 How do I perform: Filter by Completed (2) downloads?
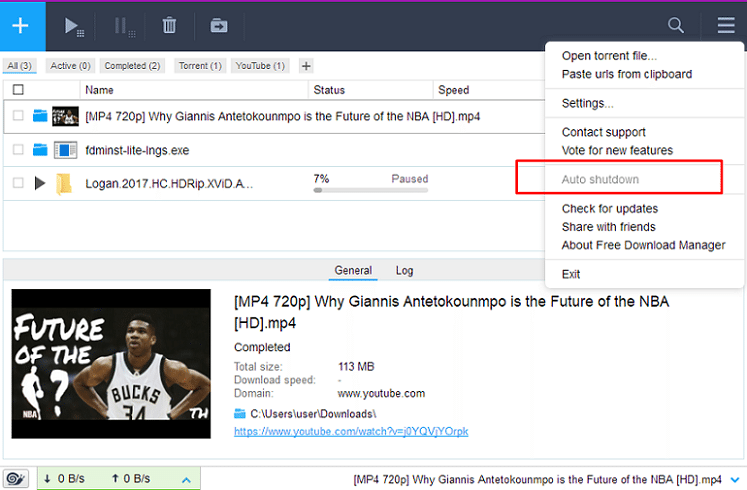132,66
